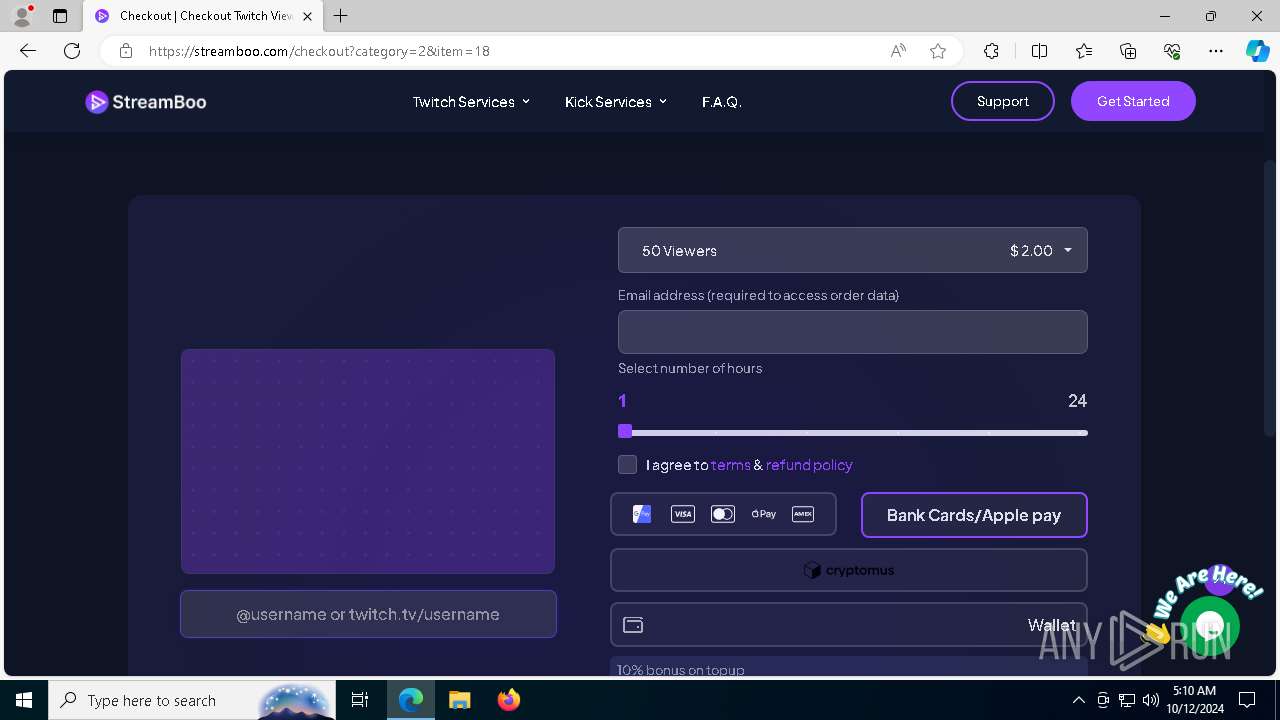
Task: Focus the Twitch username input field
Action: point(368,614)
